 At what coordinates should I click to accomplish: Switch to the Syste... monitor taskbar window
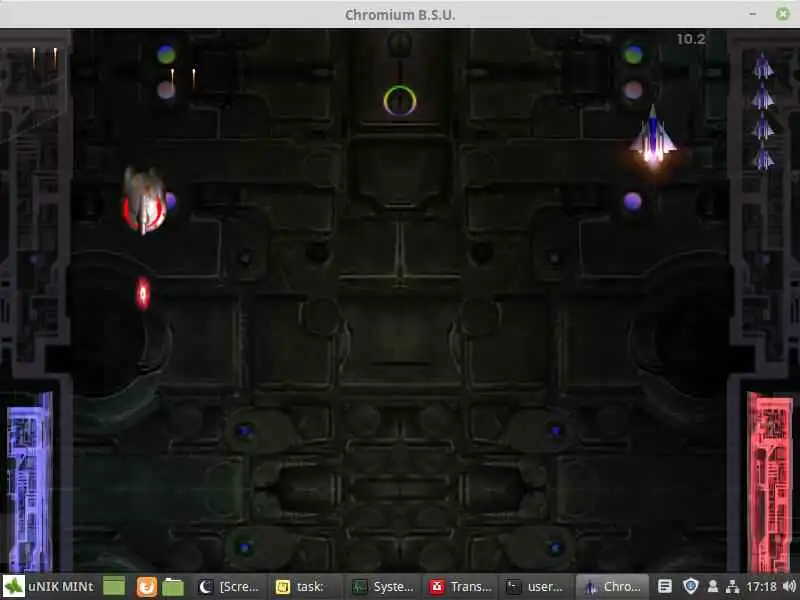coord(383,587)
